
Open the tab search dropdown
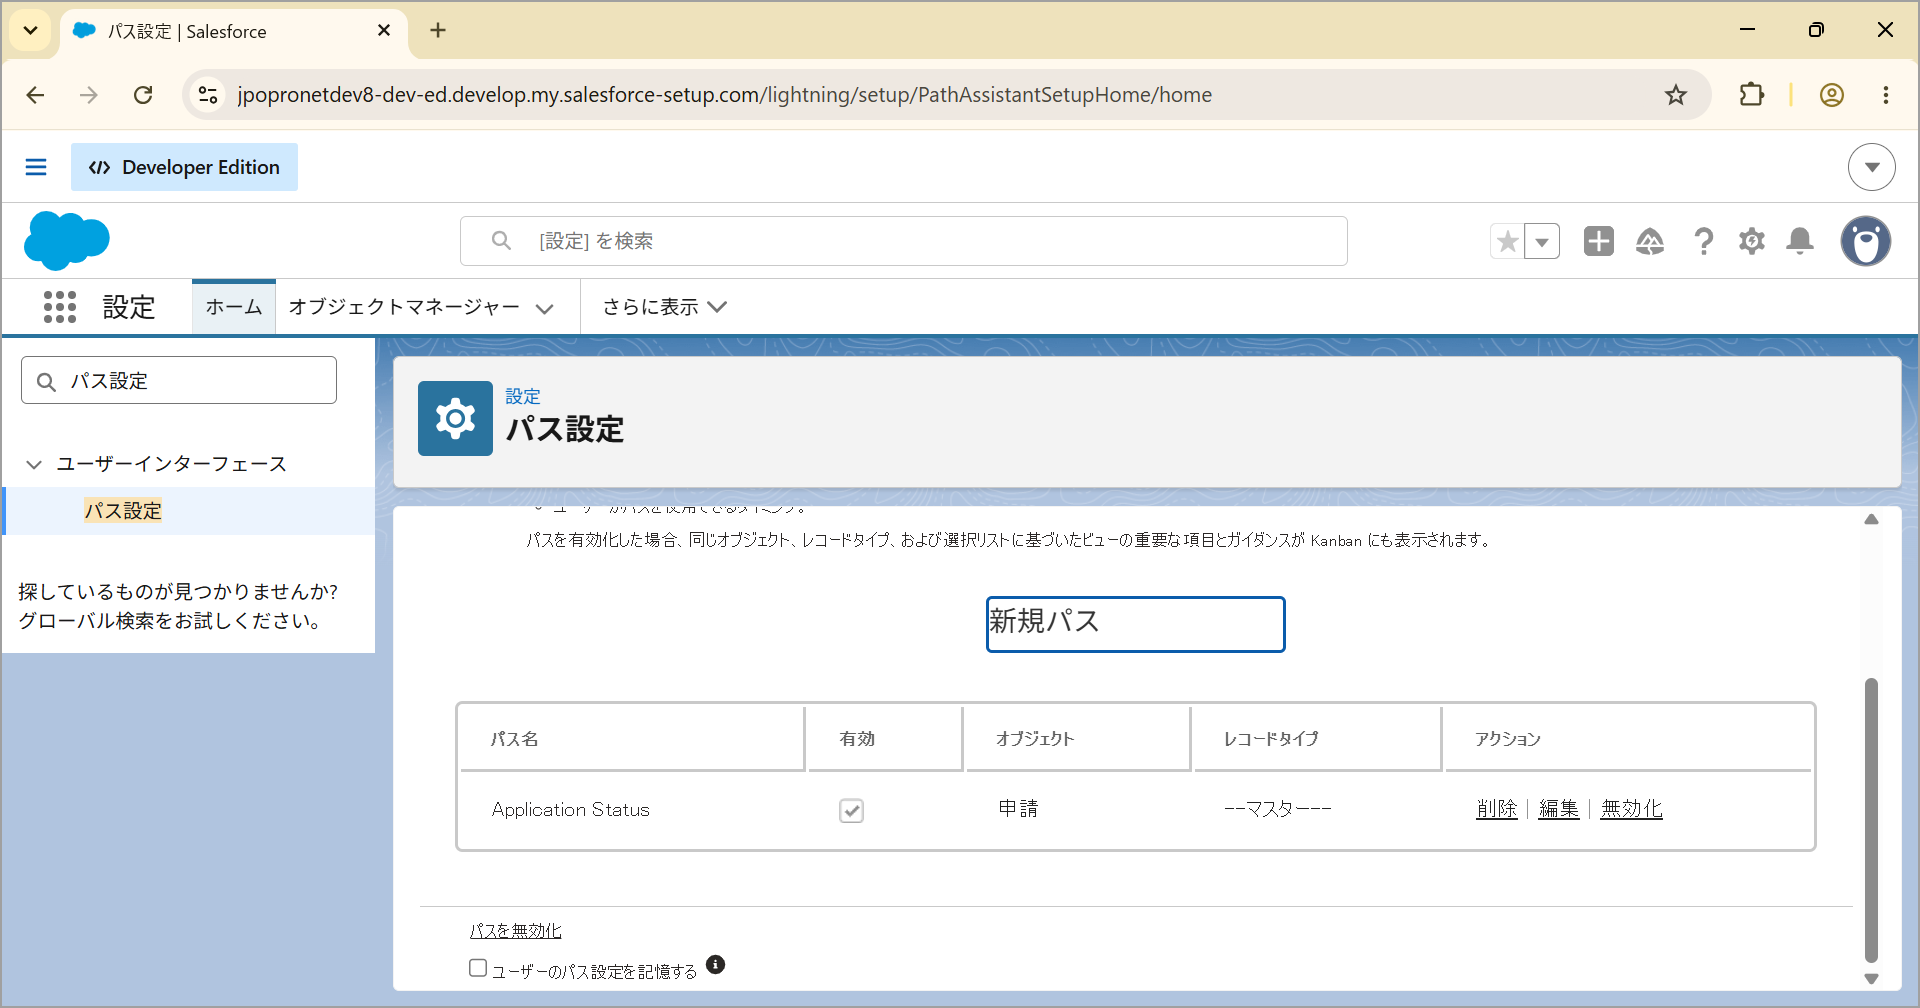[x=31, y=30]
